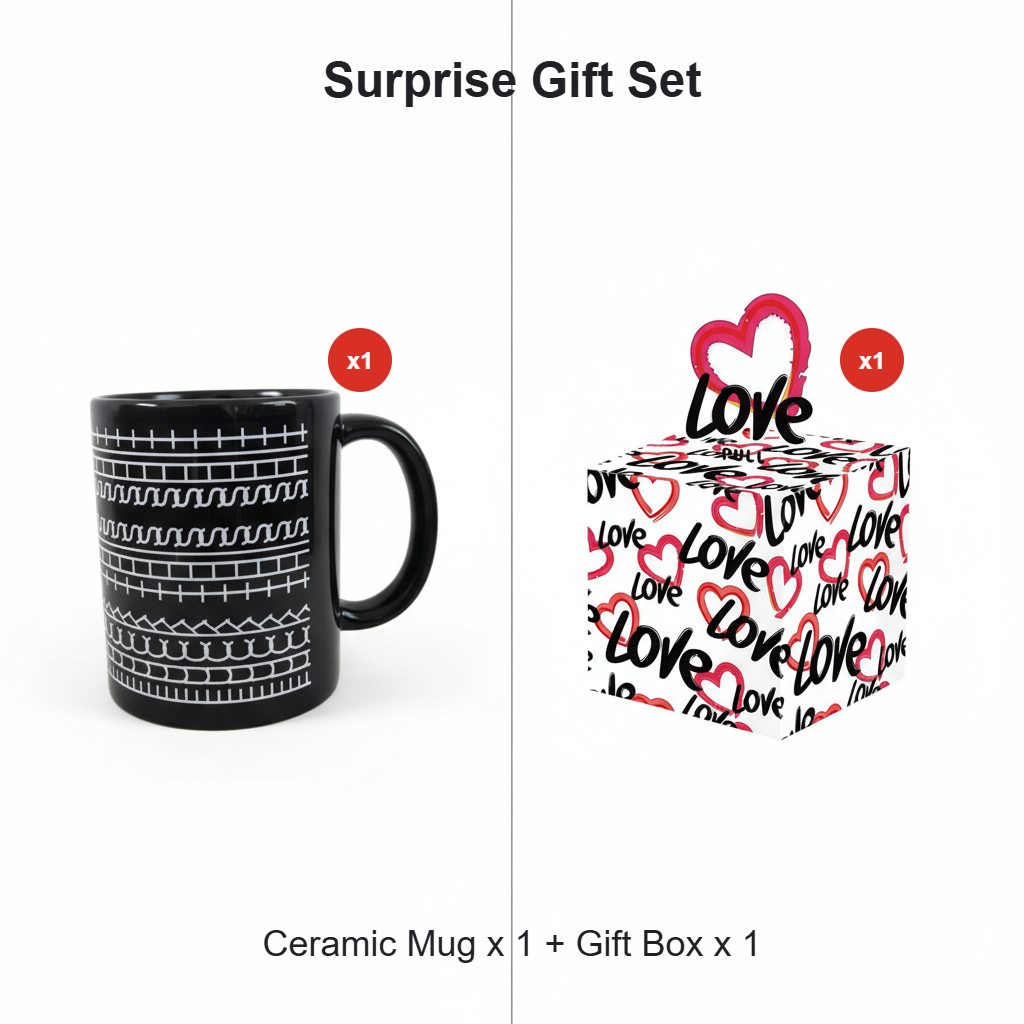Click the words Gift Set in the heading

(616, 80)
